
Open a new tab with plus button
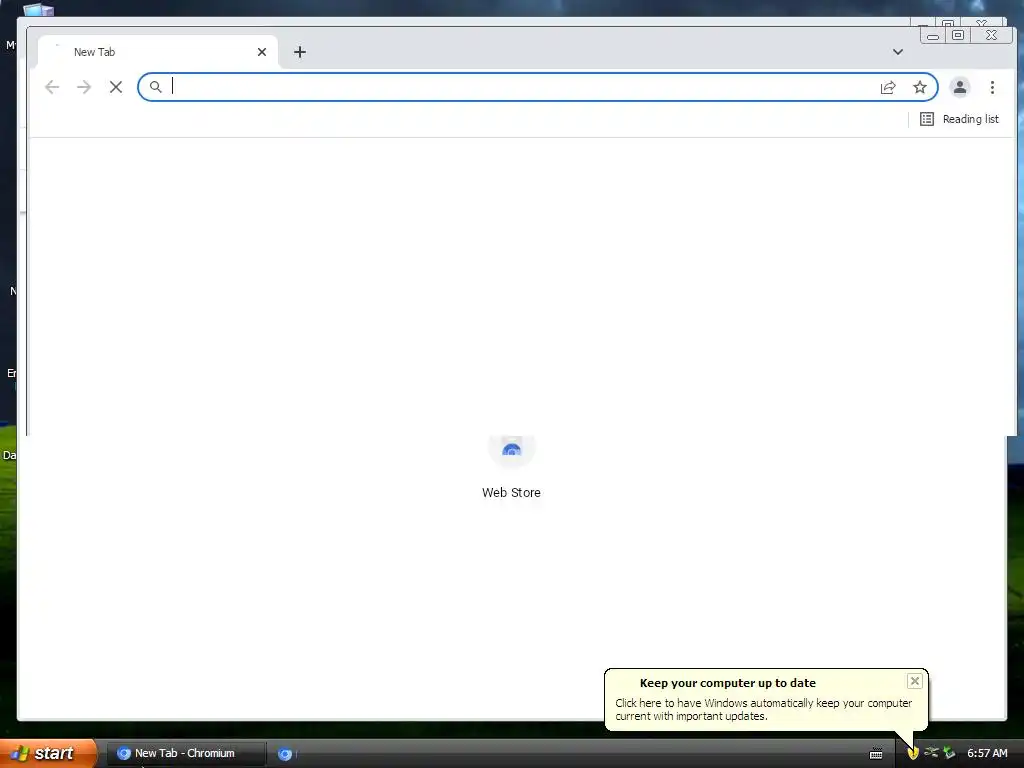300,52
